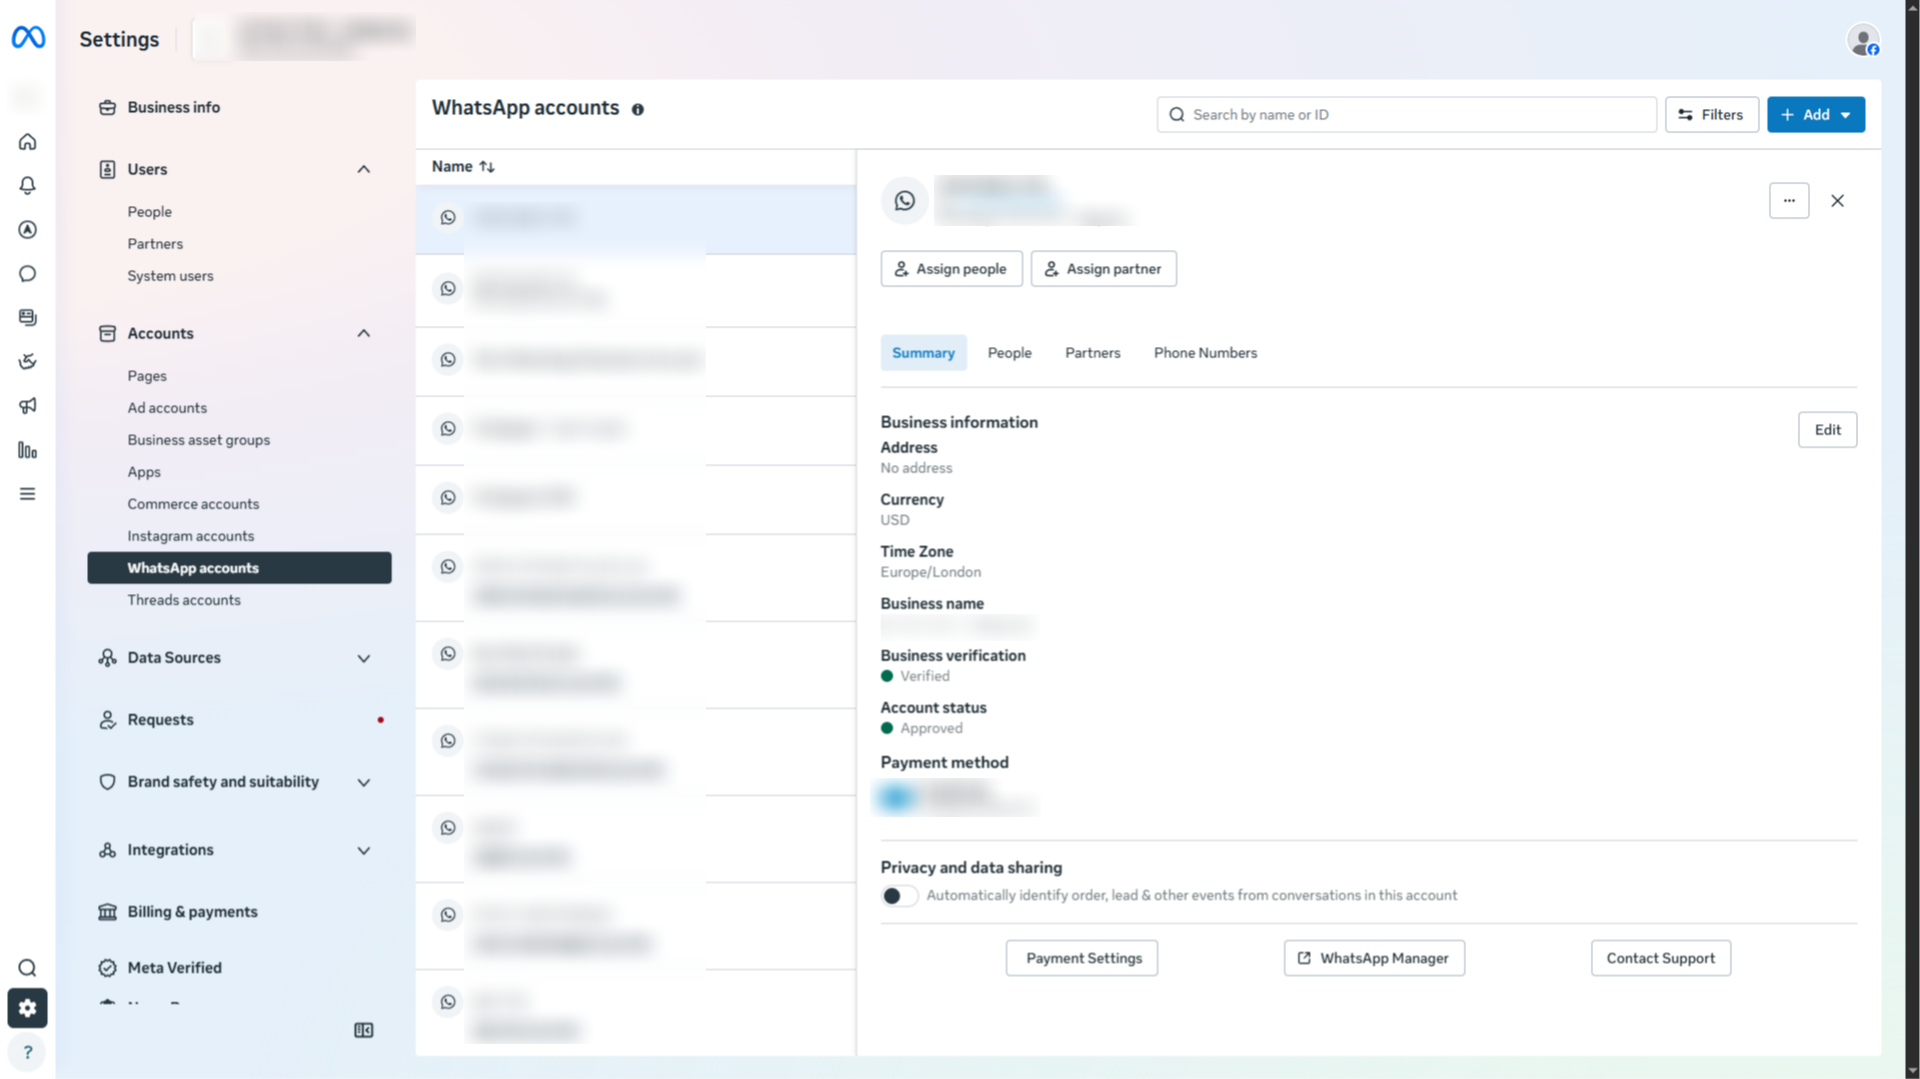The height and width of the screenshot is (1079, 1920).
Task: Collapse the Users section
Action: click(364, 169)
